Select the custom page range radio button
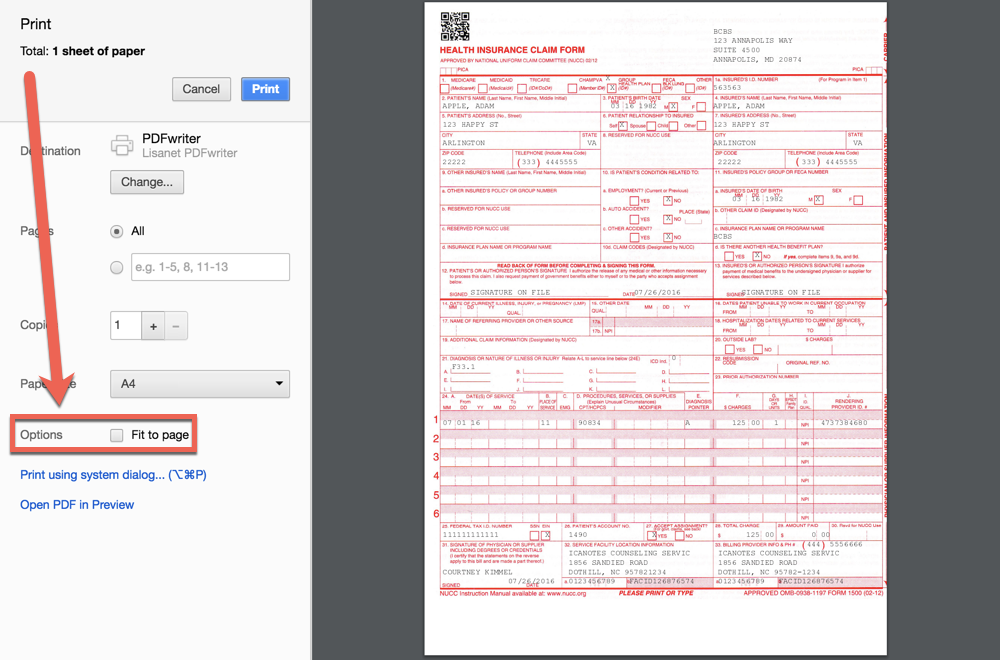 point(117,267)
